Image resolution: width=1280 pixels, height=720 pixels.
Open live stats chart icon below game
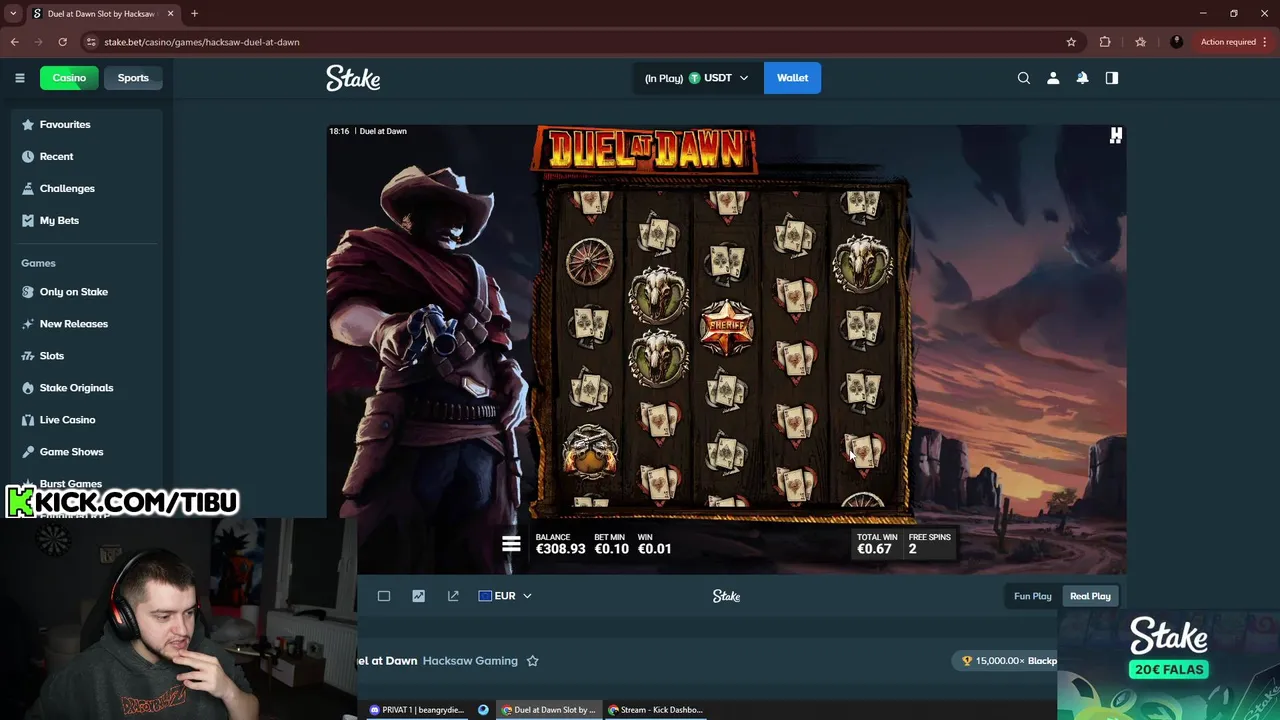[x=419, y=596]
